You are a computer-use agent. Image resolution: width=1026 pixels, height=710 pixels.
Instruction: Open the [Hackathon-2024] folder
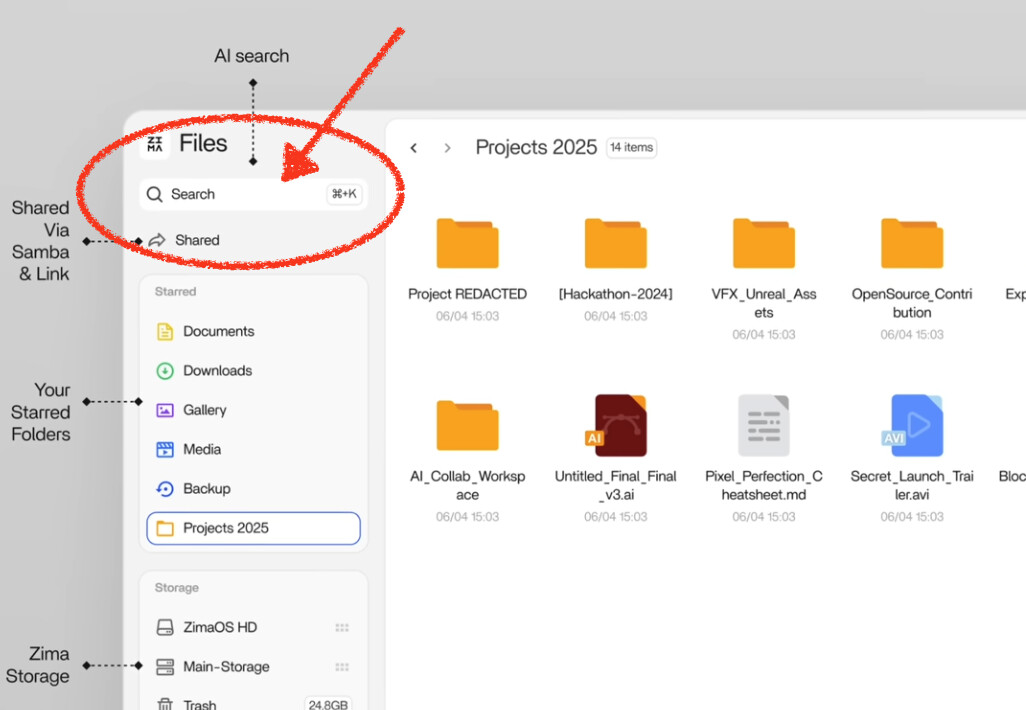pos(615,244)
